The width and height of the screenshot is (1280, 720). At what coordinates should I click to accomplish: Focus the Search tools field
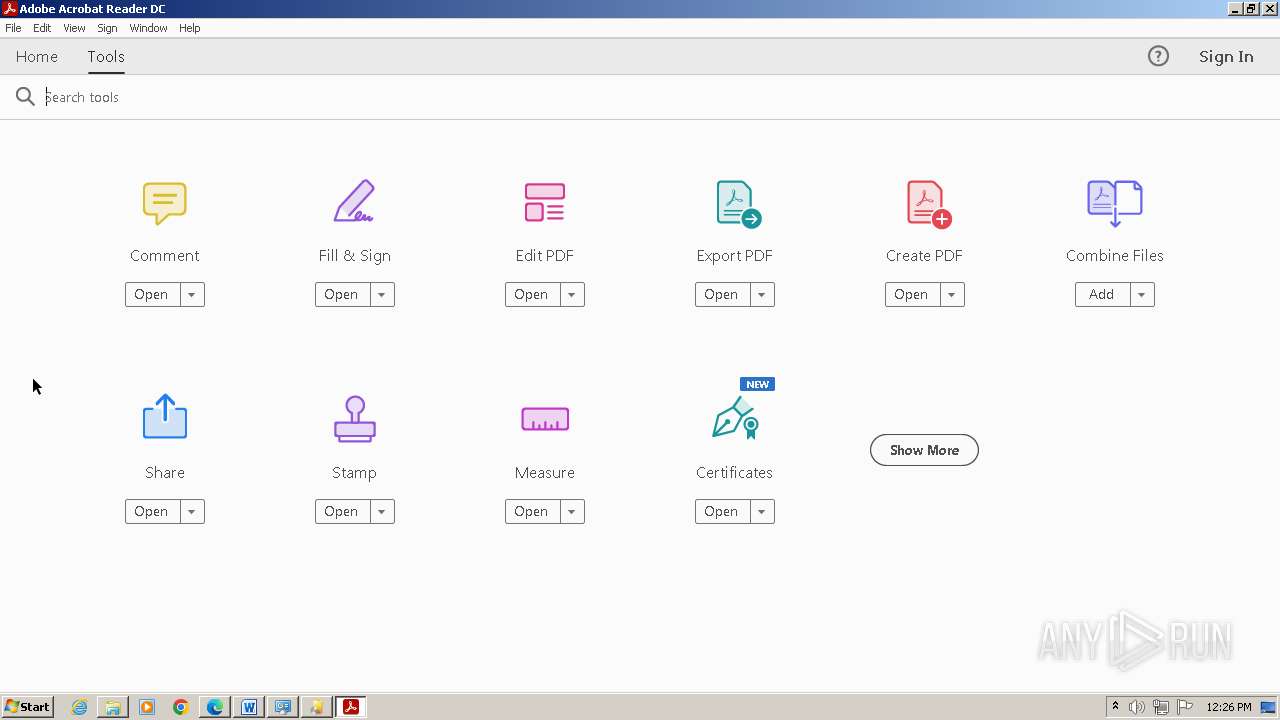coord(640,97)
